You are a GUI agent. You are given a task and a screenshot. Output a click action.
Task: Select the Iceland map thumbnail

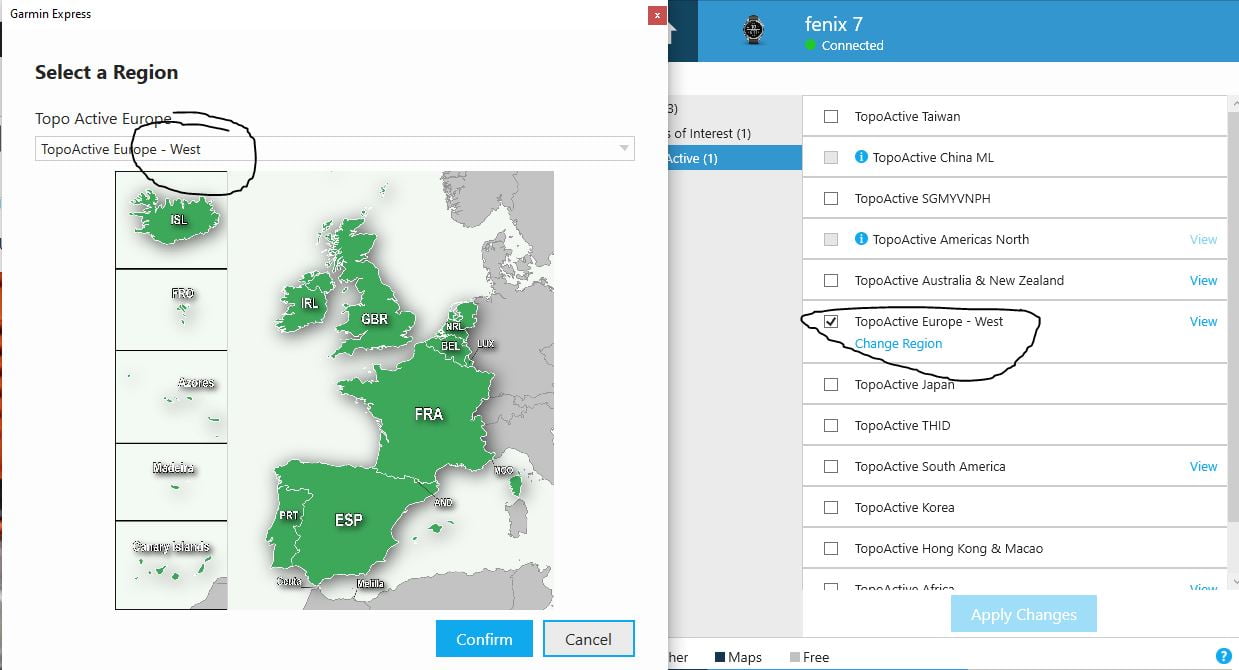point(171,219)
